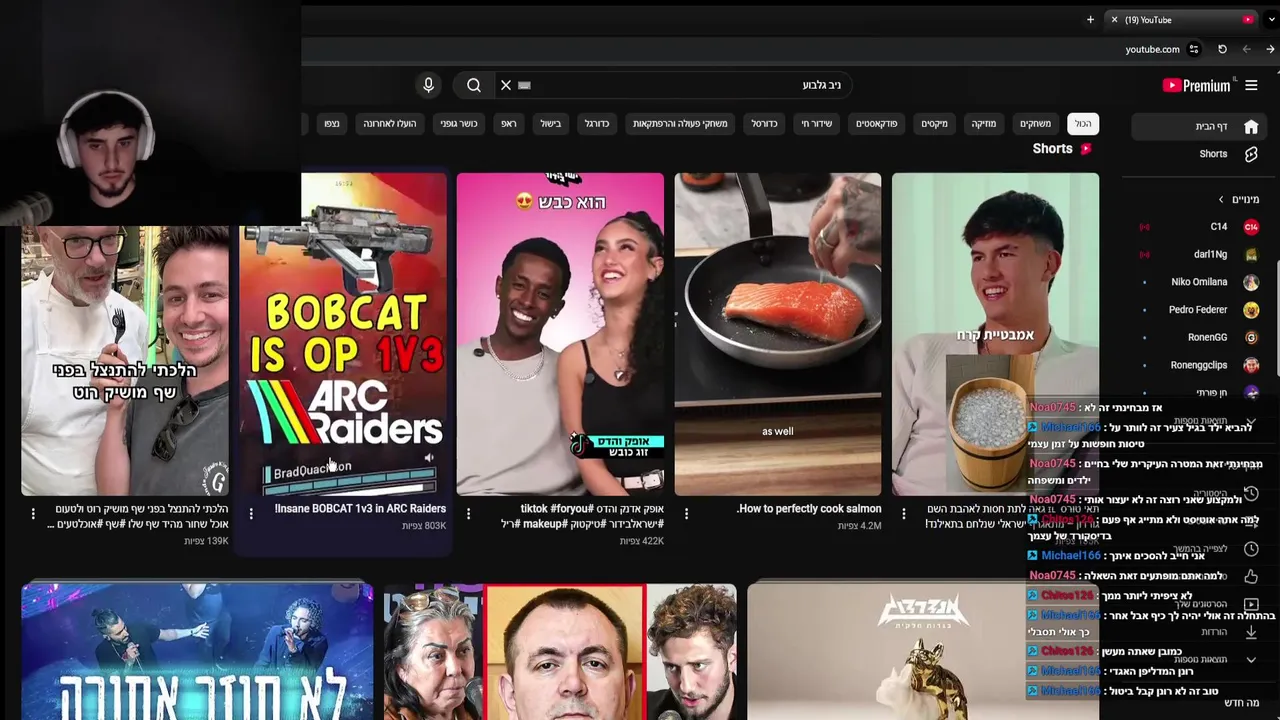The width and height of the screenshot is (1280, 720).
Task: Open the Niko Omilana channel avatar
Action: 1251,282
